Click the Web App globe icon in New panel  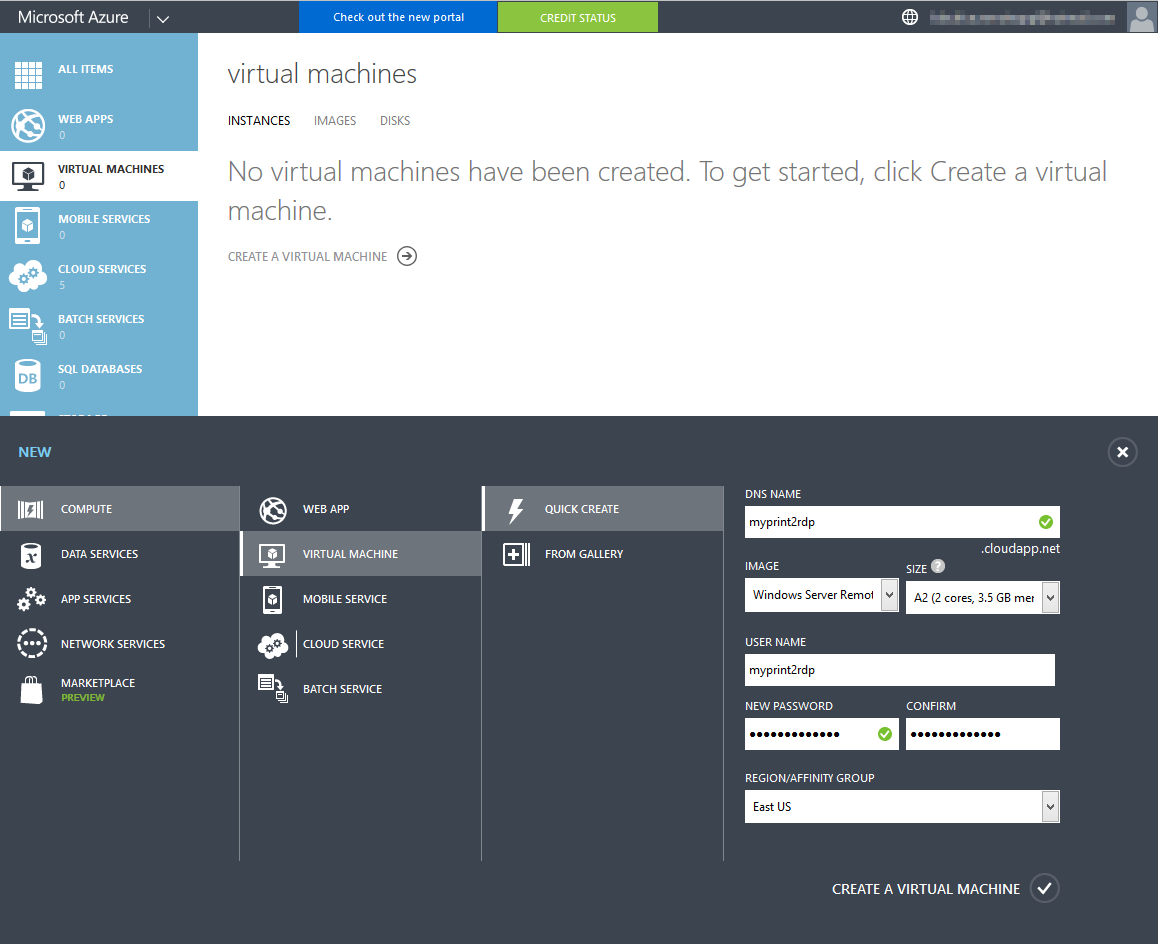[x=273, y=510]
